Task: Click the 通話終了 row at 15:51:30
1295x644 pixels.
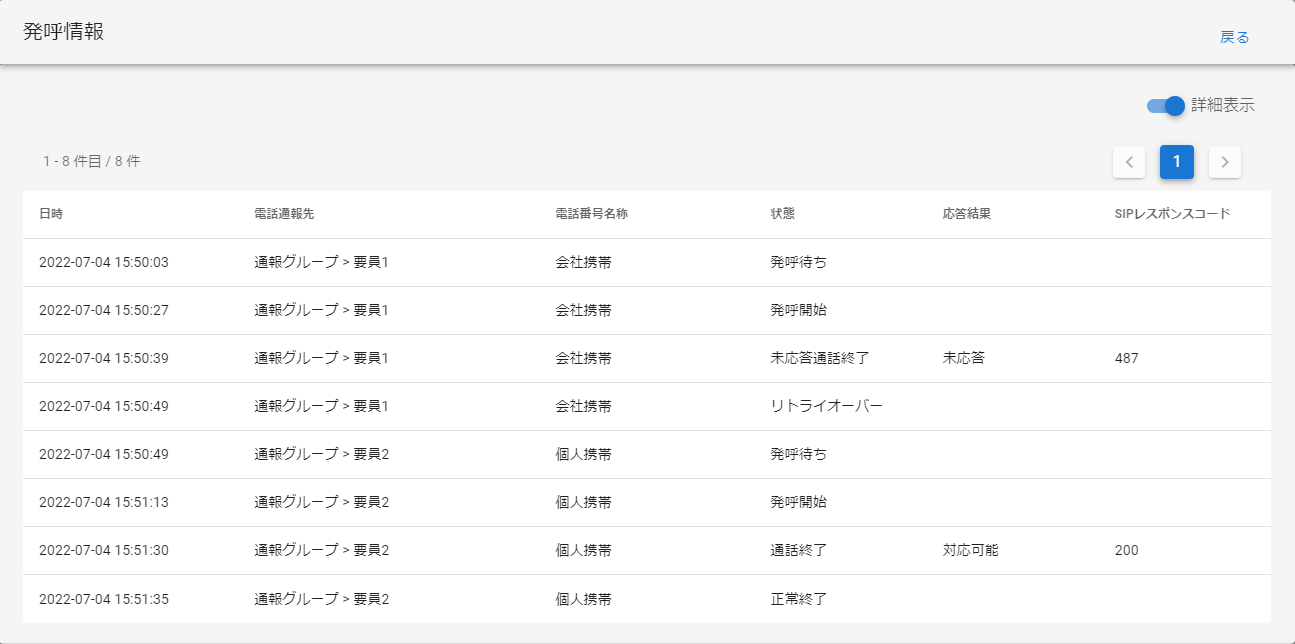Action: (x=798, y=550)
